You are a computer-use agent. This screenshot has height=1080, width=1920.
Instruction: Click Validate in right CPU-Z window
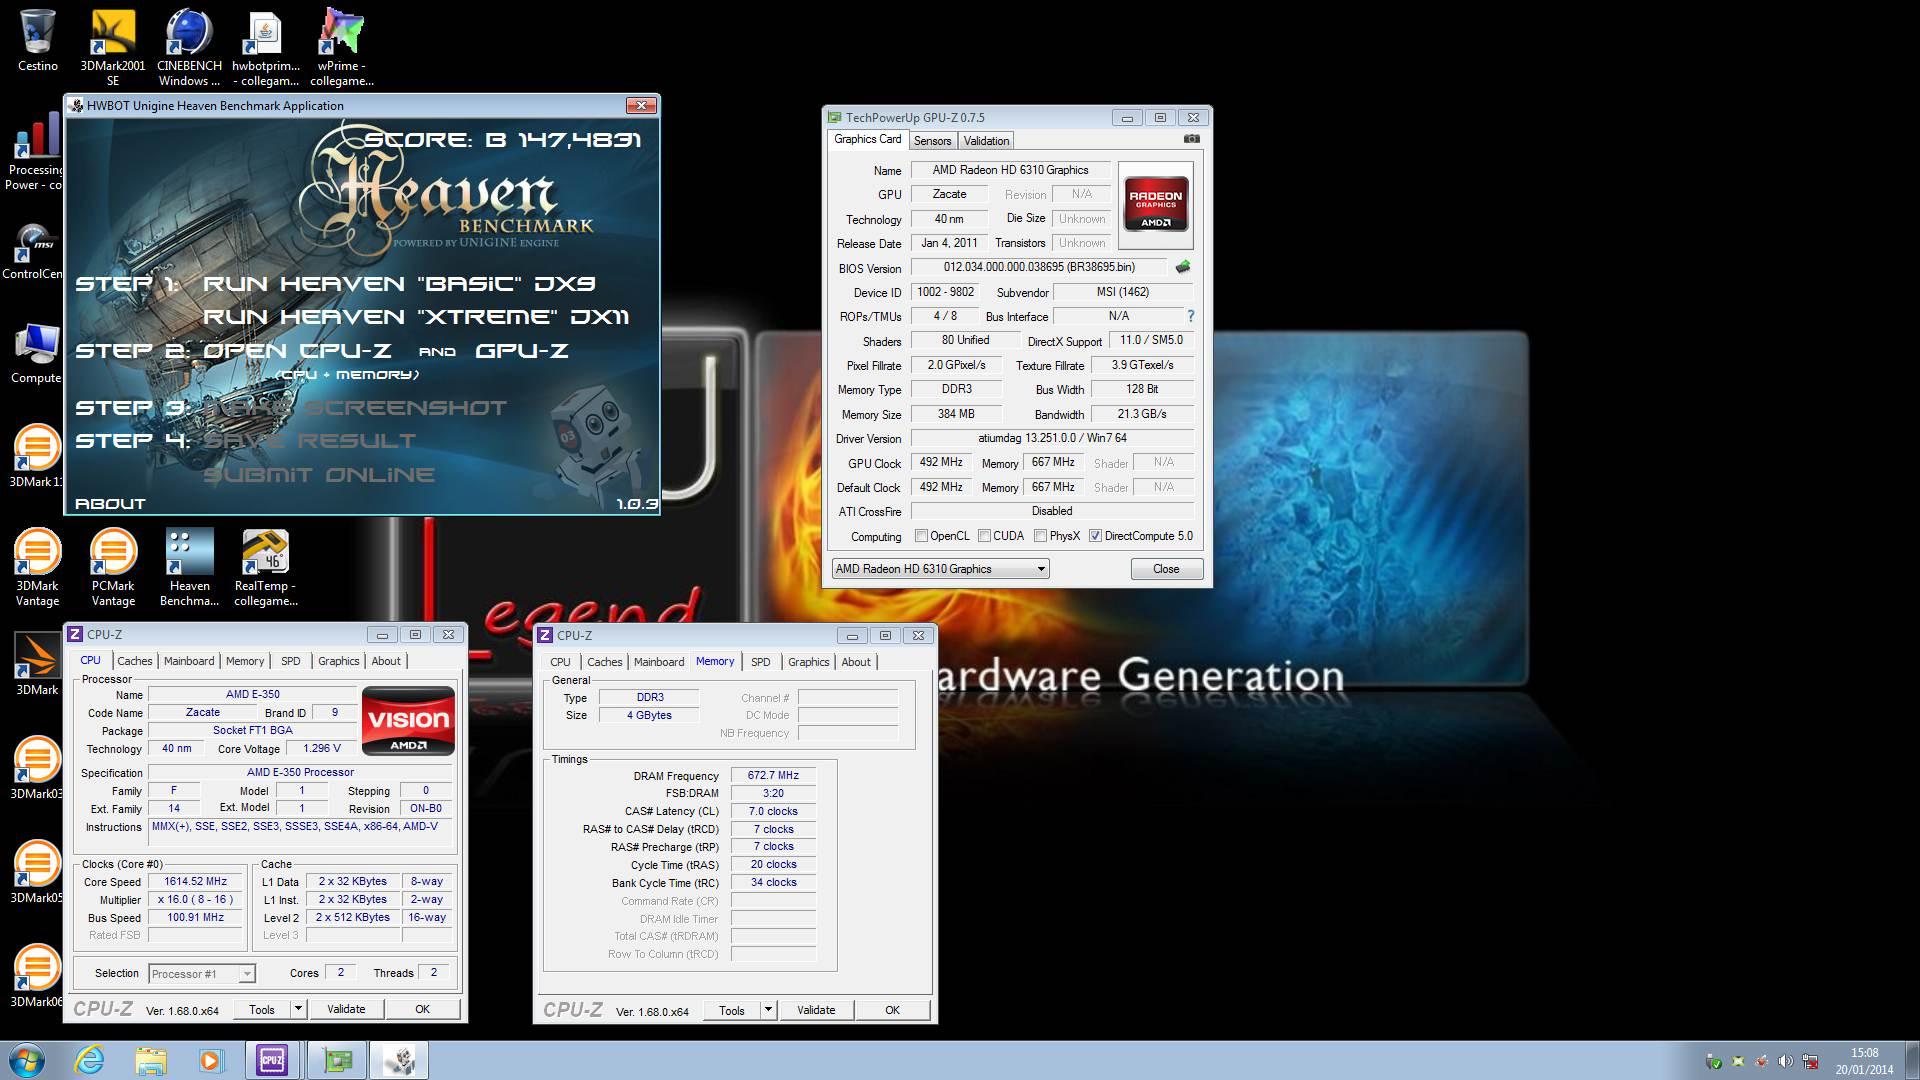tap(816, 1010)
